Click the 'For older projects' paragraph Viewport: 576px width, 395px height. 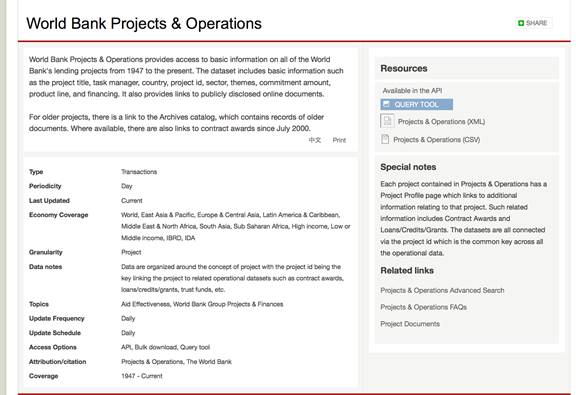pos(176,123)
